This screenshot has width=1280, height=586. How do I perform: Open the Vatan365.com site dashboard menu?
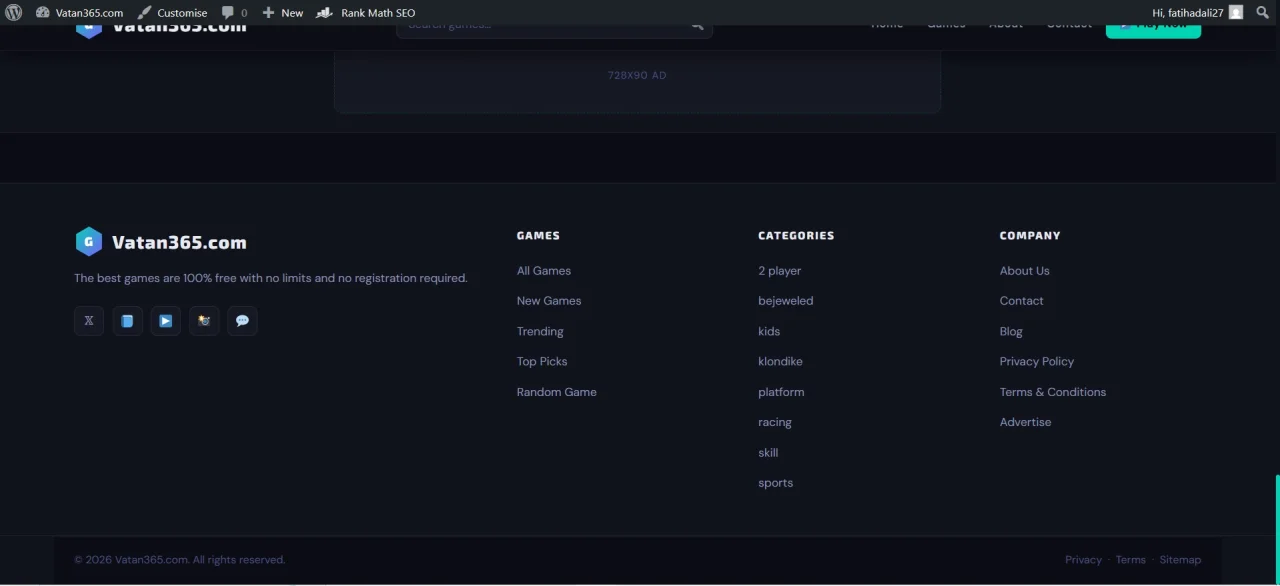pos(79,12)
